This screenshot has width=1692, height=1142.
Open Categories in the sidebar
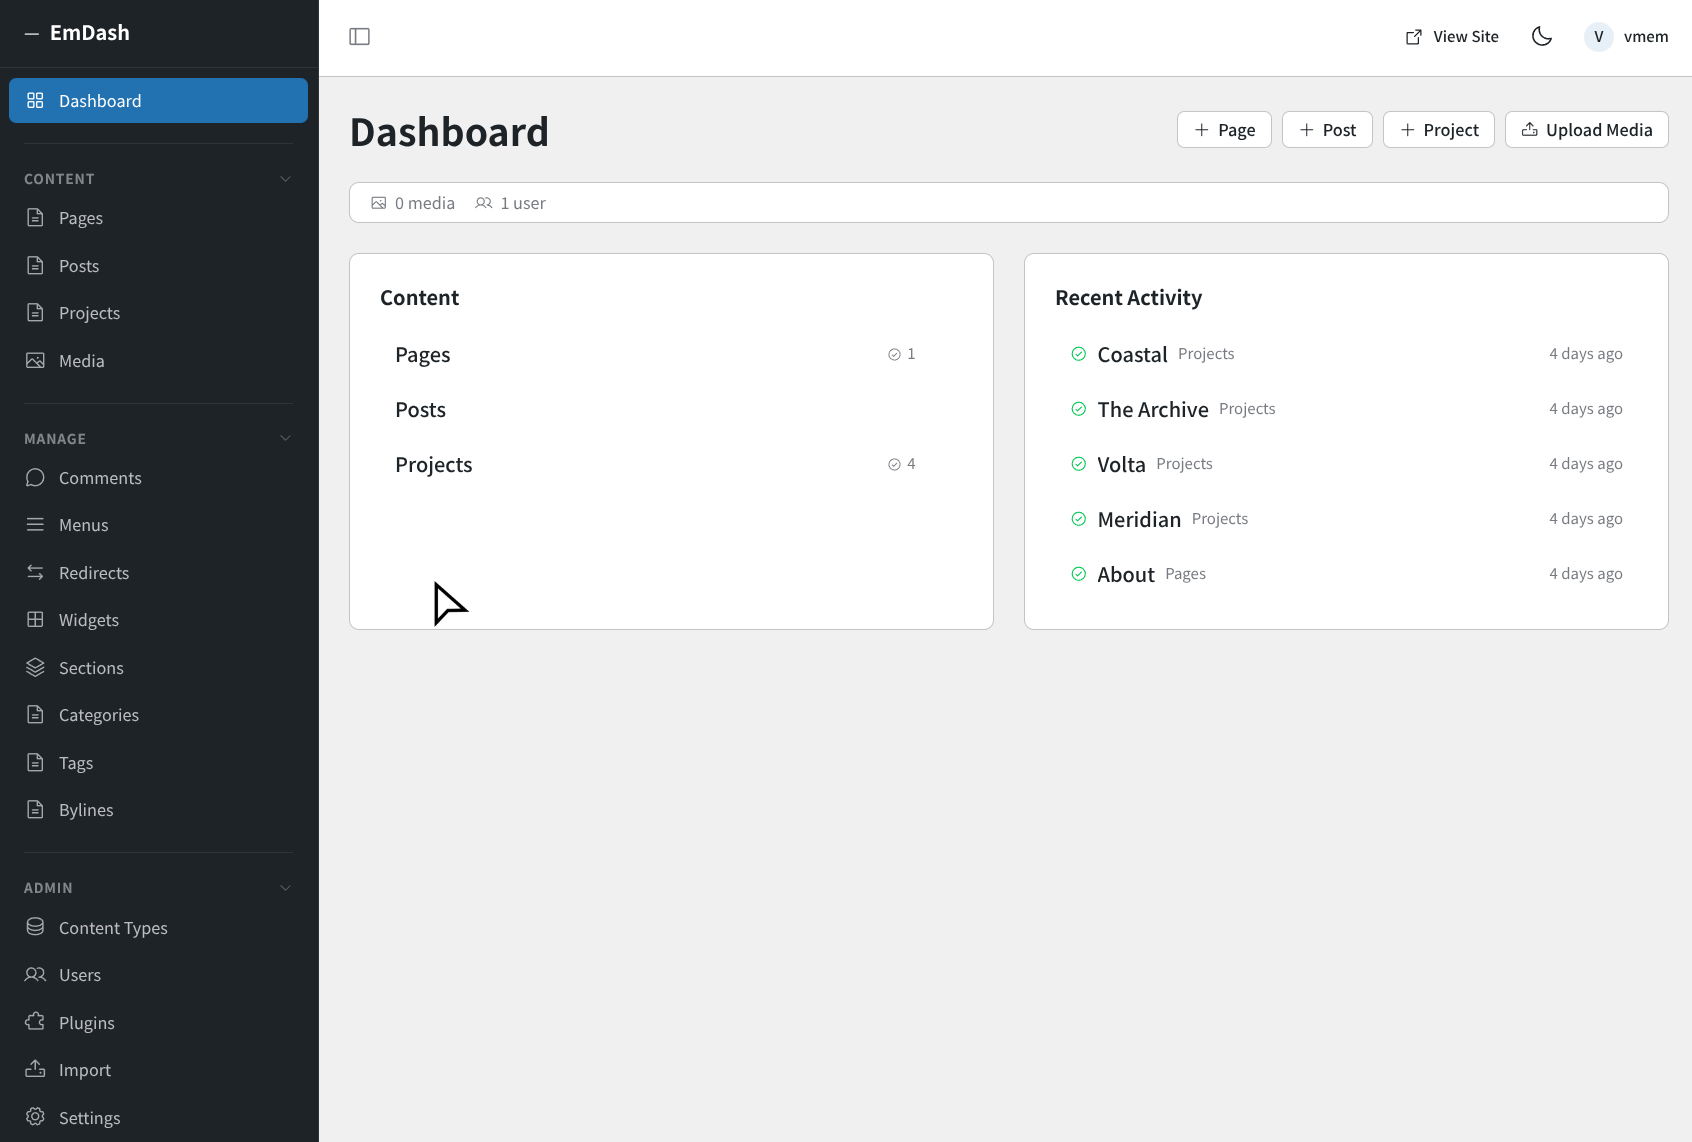[x=158, y=714]
